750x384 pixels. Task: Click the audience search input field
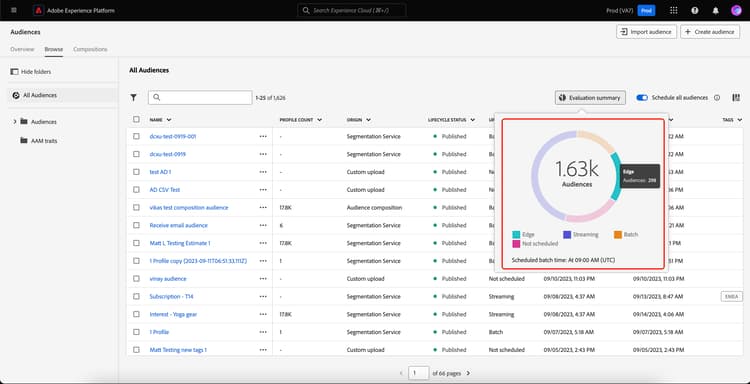[x=200, y=98]
